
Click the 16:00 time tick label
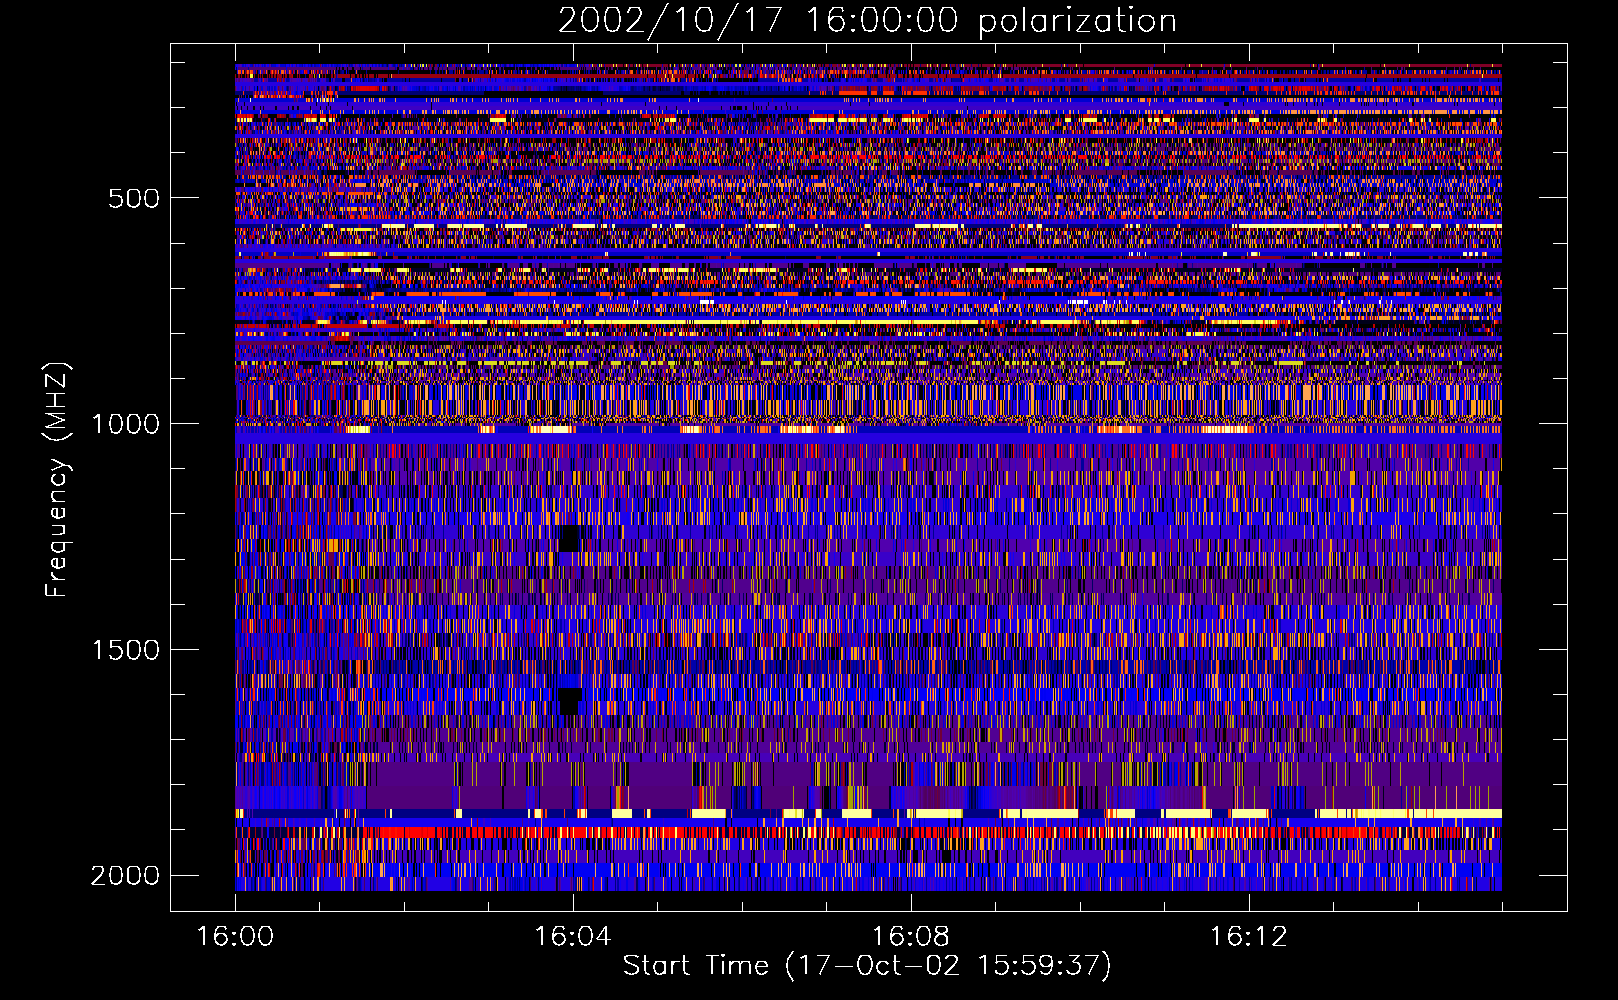[235, 937]
